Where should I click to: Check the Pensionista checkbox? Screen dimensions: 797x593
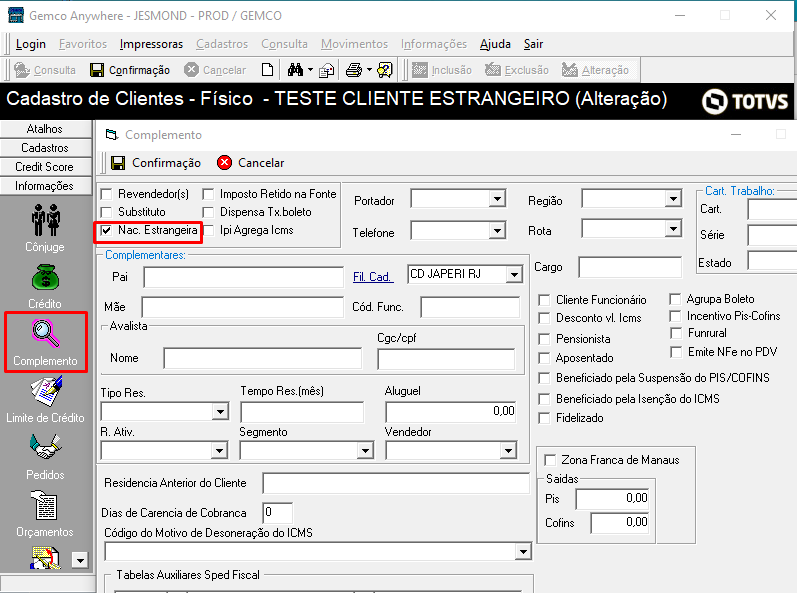pyautogui.click(x=544, y=339)
